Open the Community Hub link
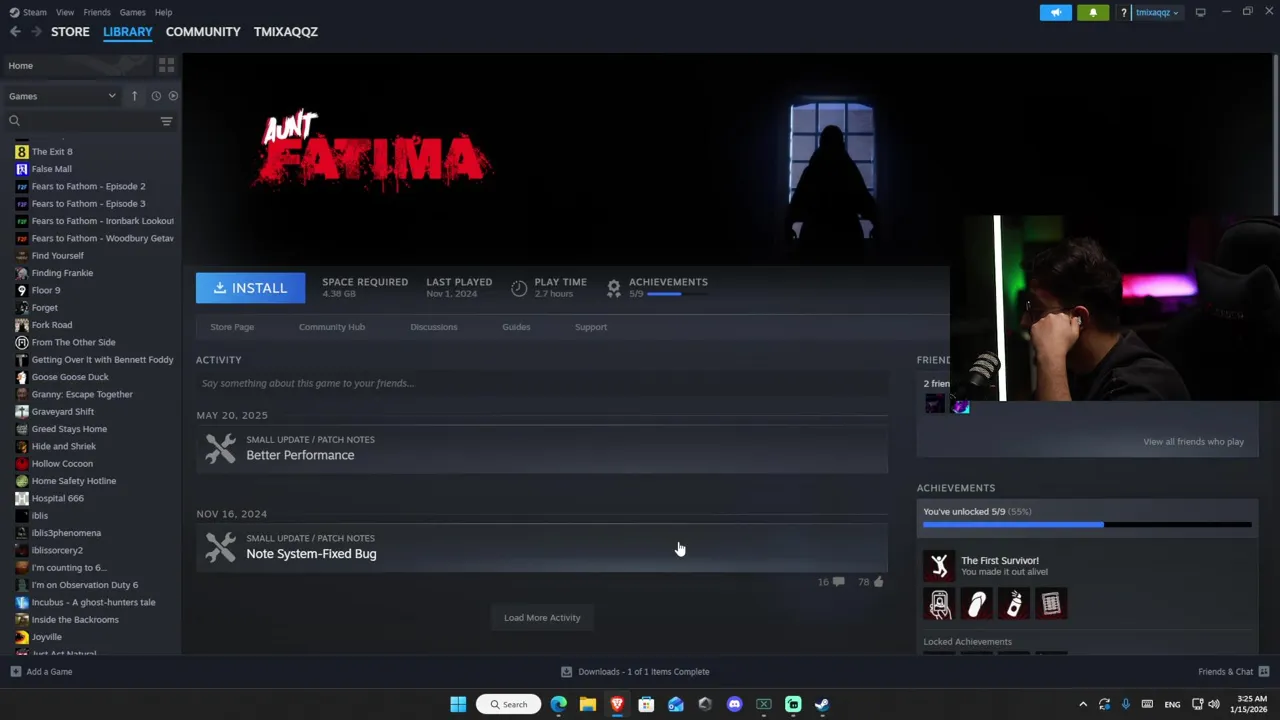 (332, 327)
